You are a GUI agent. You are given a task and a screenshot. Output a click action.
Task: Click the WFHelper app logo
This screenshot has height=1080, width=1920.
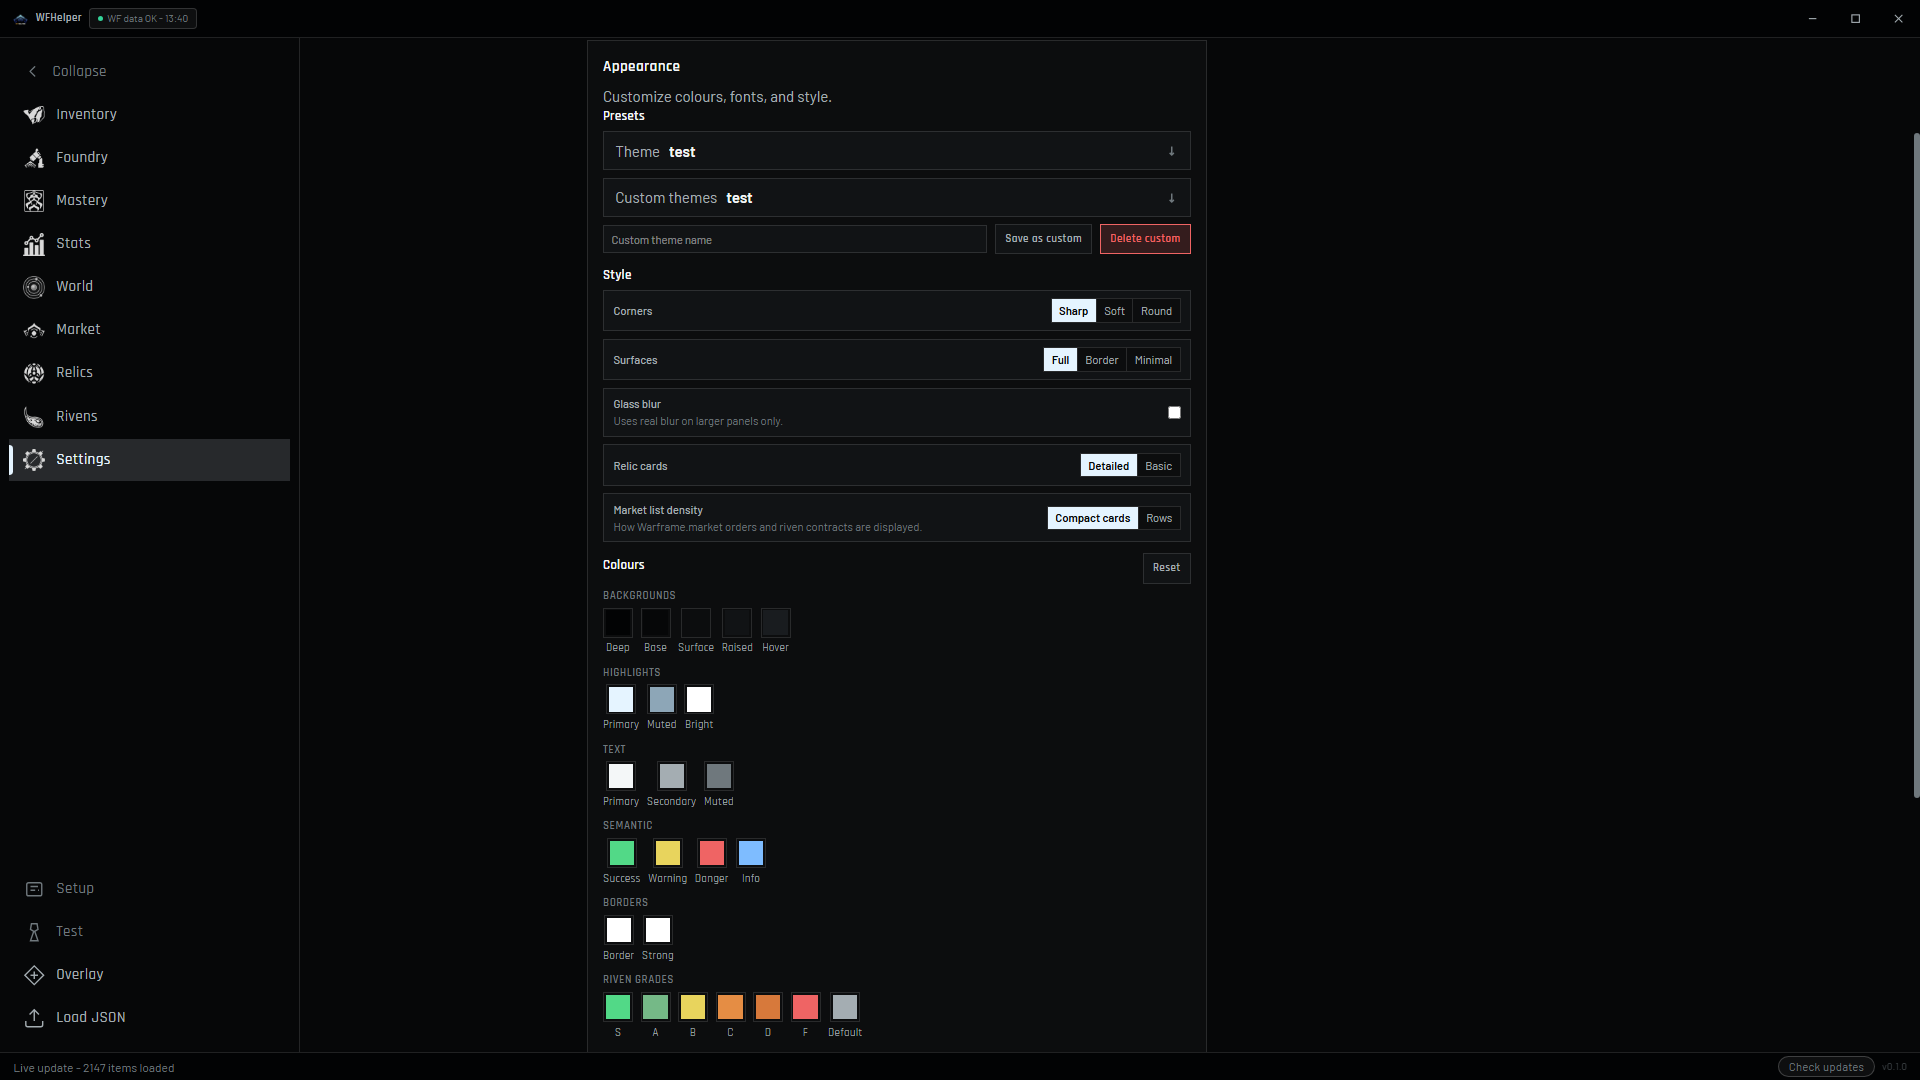[20, 18]
